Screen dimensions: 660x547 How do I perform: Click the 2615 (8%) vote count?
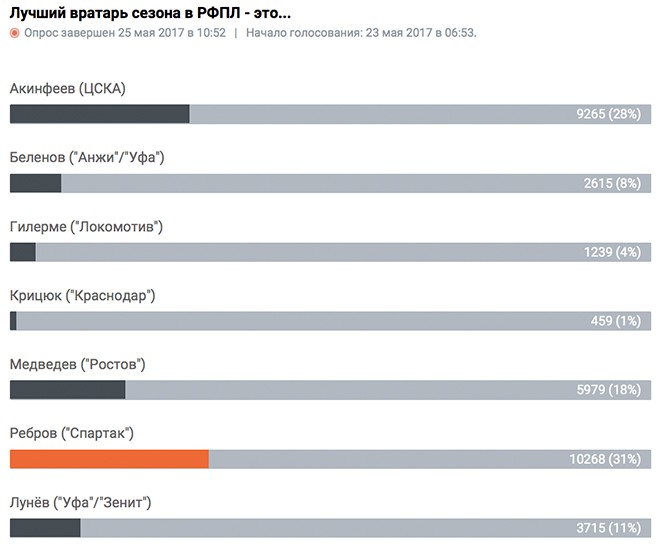point(611,183)
